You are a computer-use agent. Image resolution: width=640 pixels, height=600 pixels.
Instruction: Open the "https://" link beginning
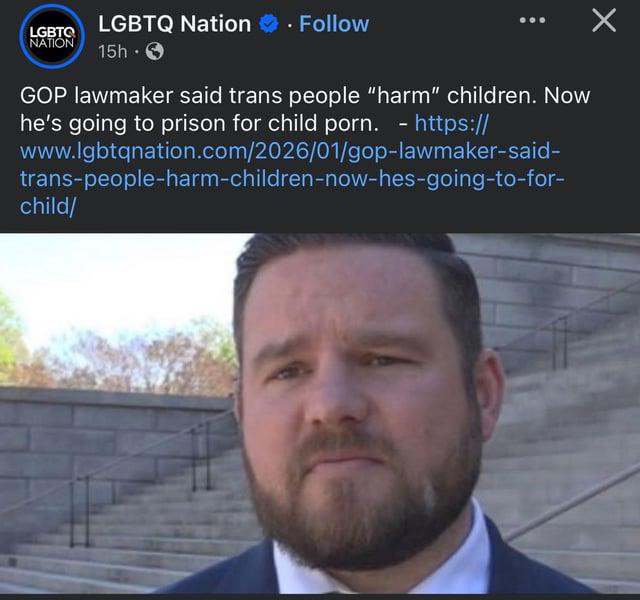pos(451,123)
